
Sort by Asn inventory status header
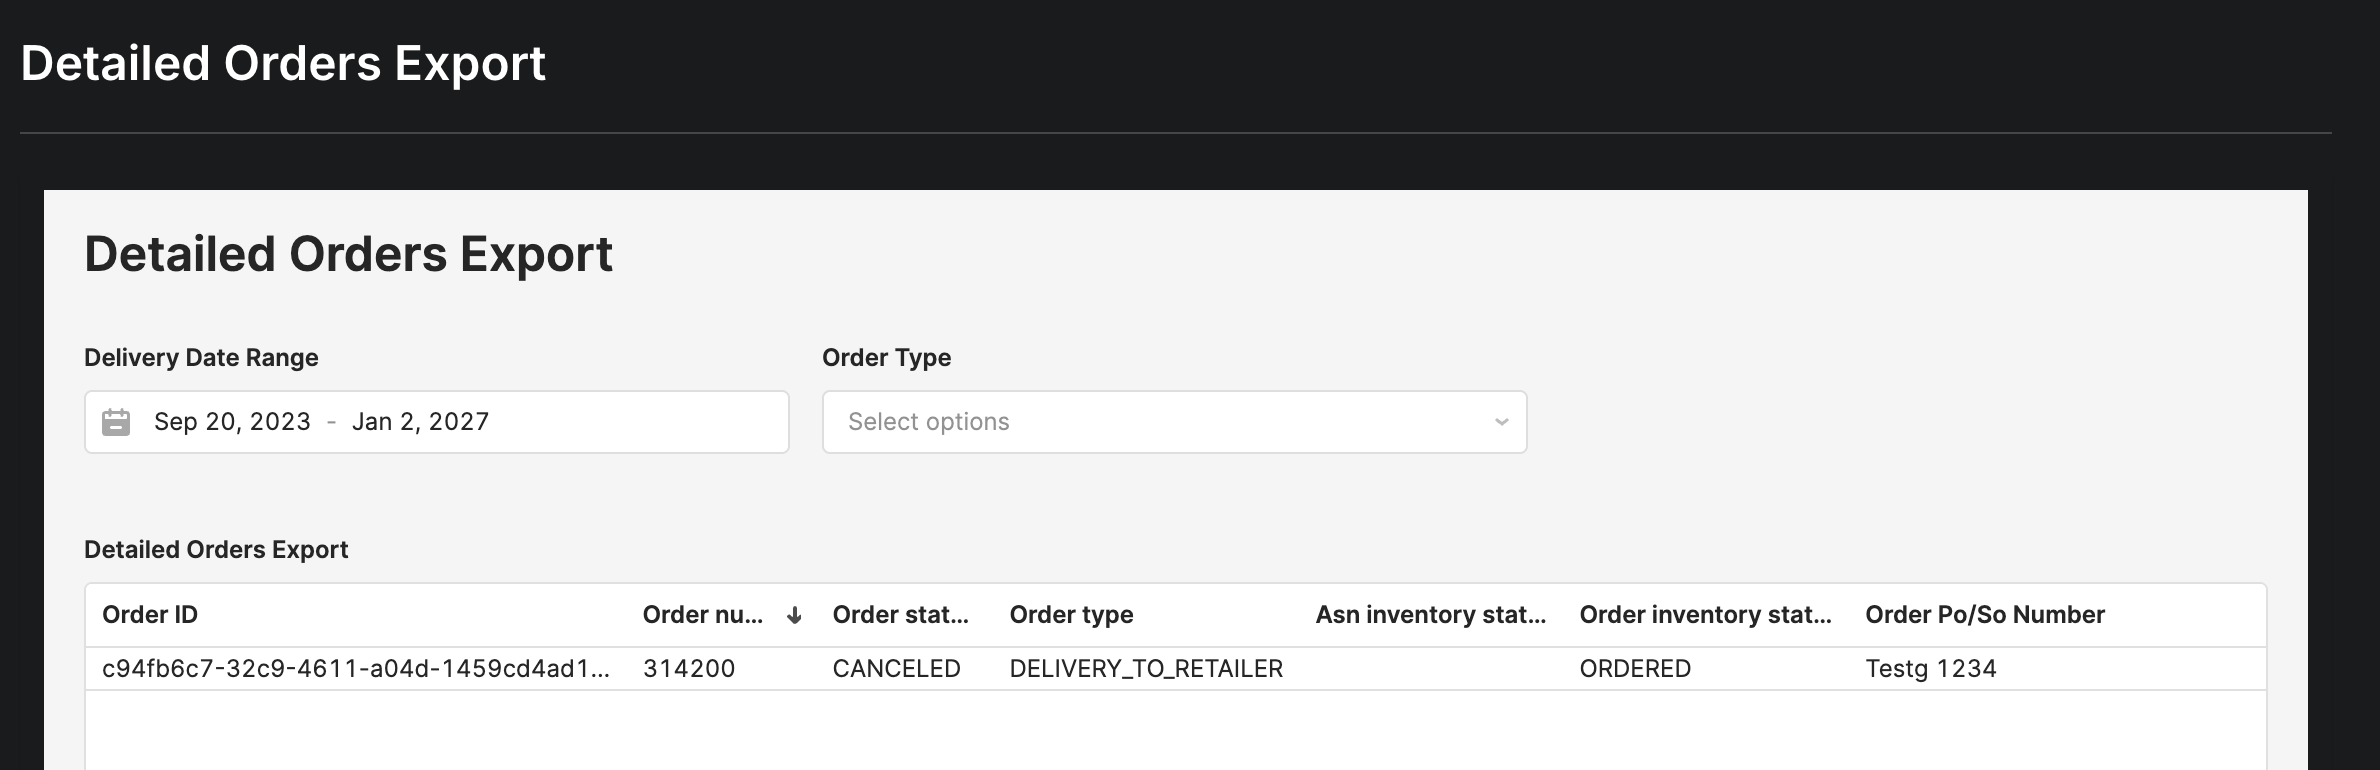[1430, 615]
